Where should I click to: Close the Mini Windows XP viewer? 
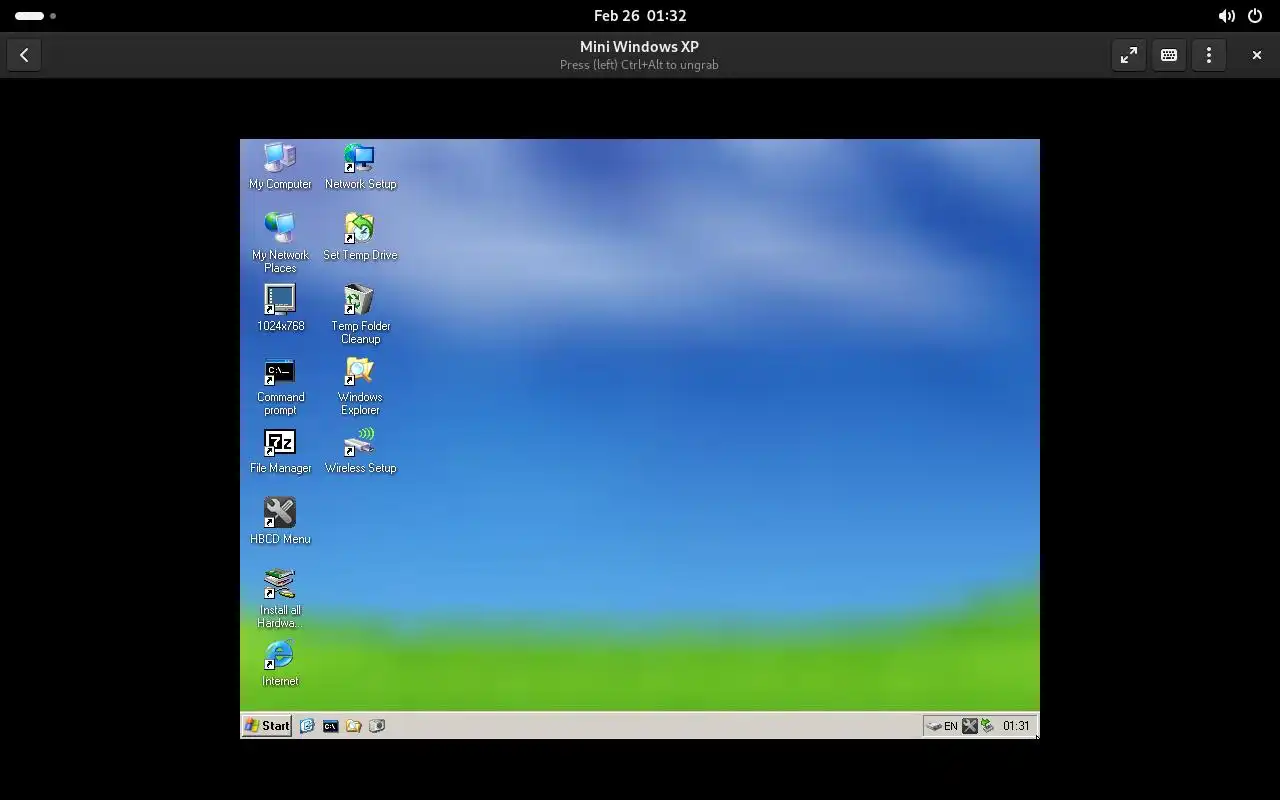(x=1257, y=55)
